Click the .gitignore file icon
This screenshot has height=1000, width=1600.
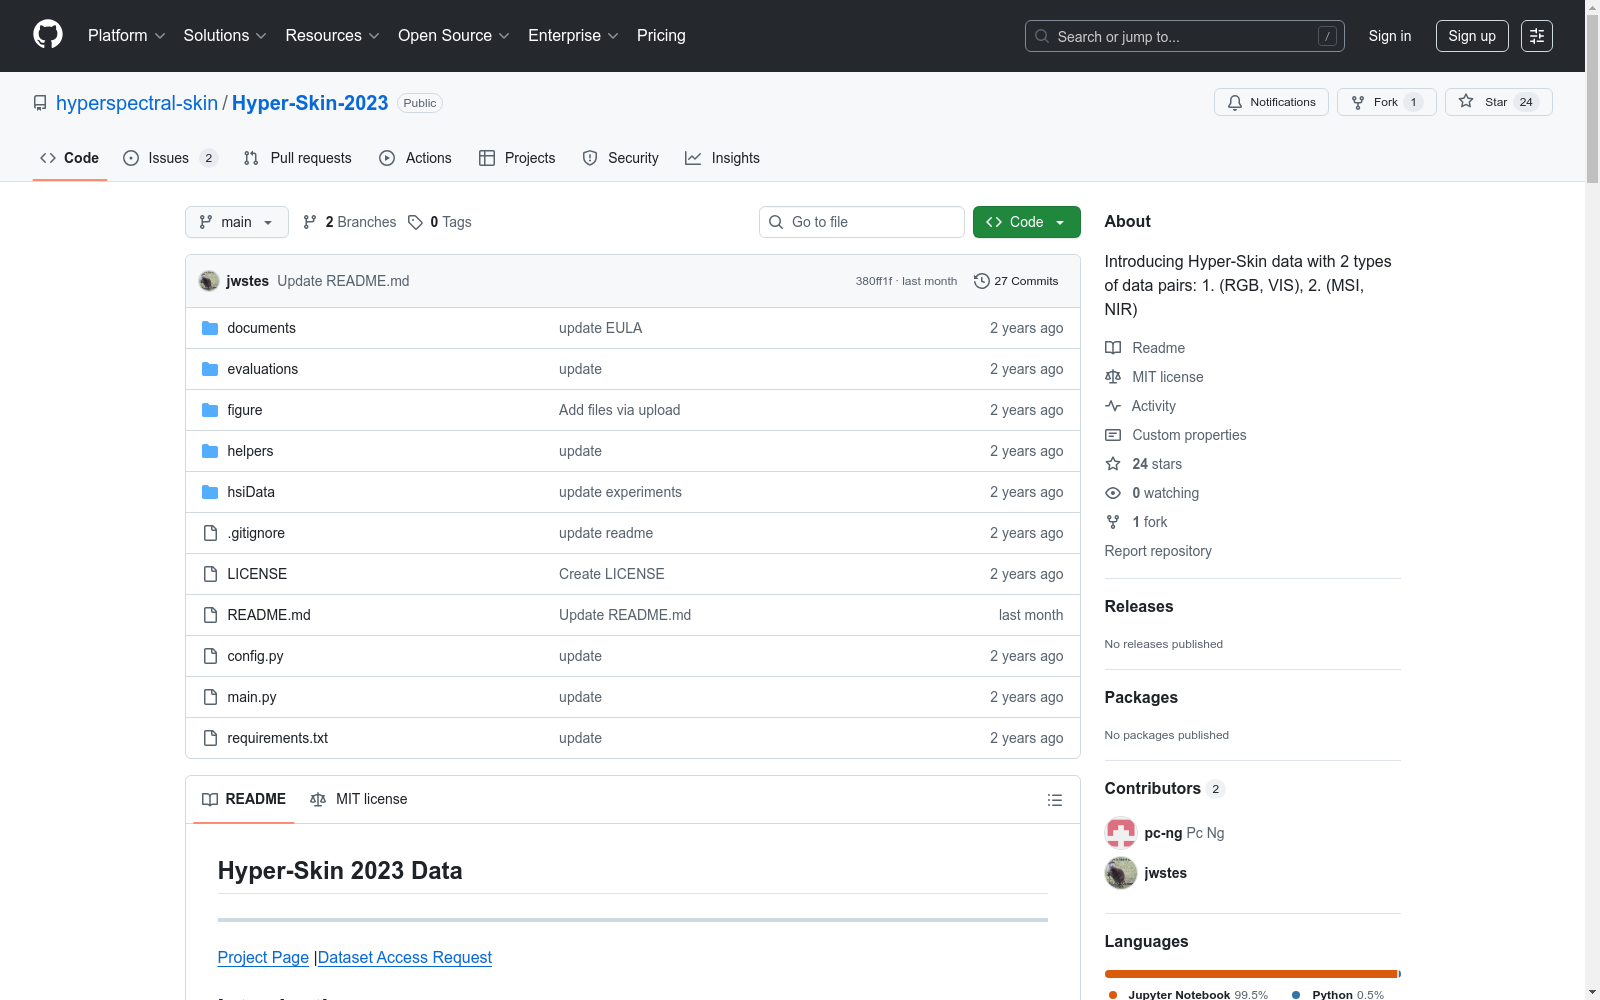point(210,533)
